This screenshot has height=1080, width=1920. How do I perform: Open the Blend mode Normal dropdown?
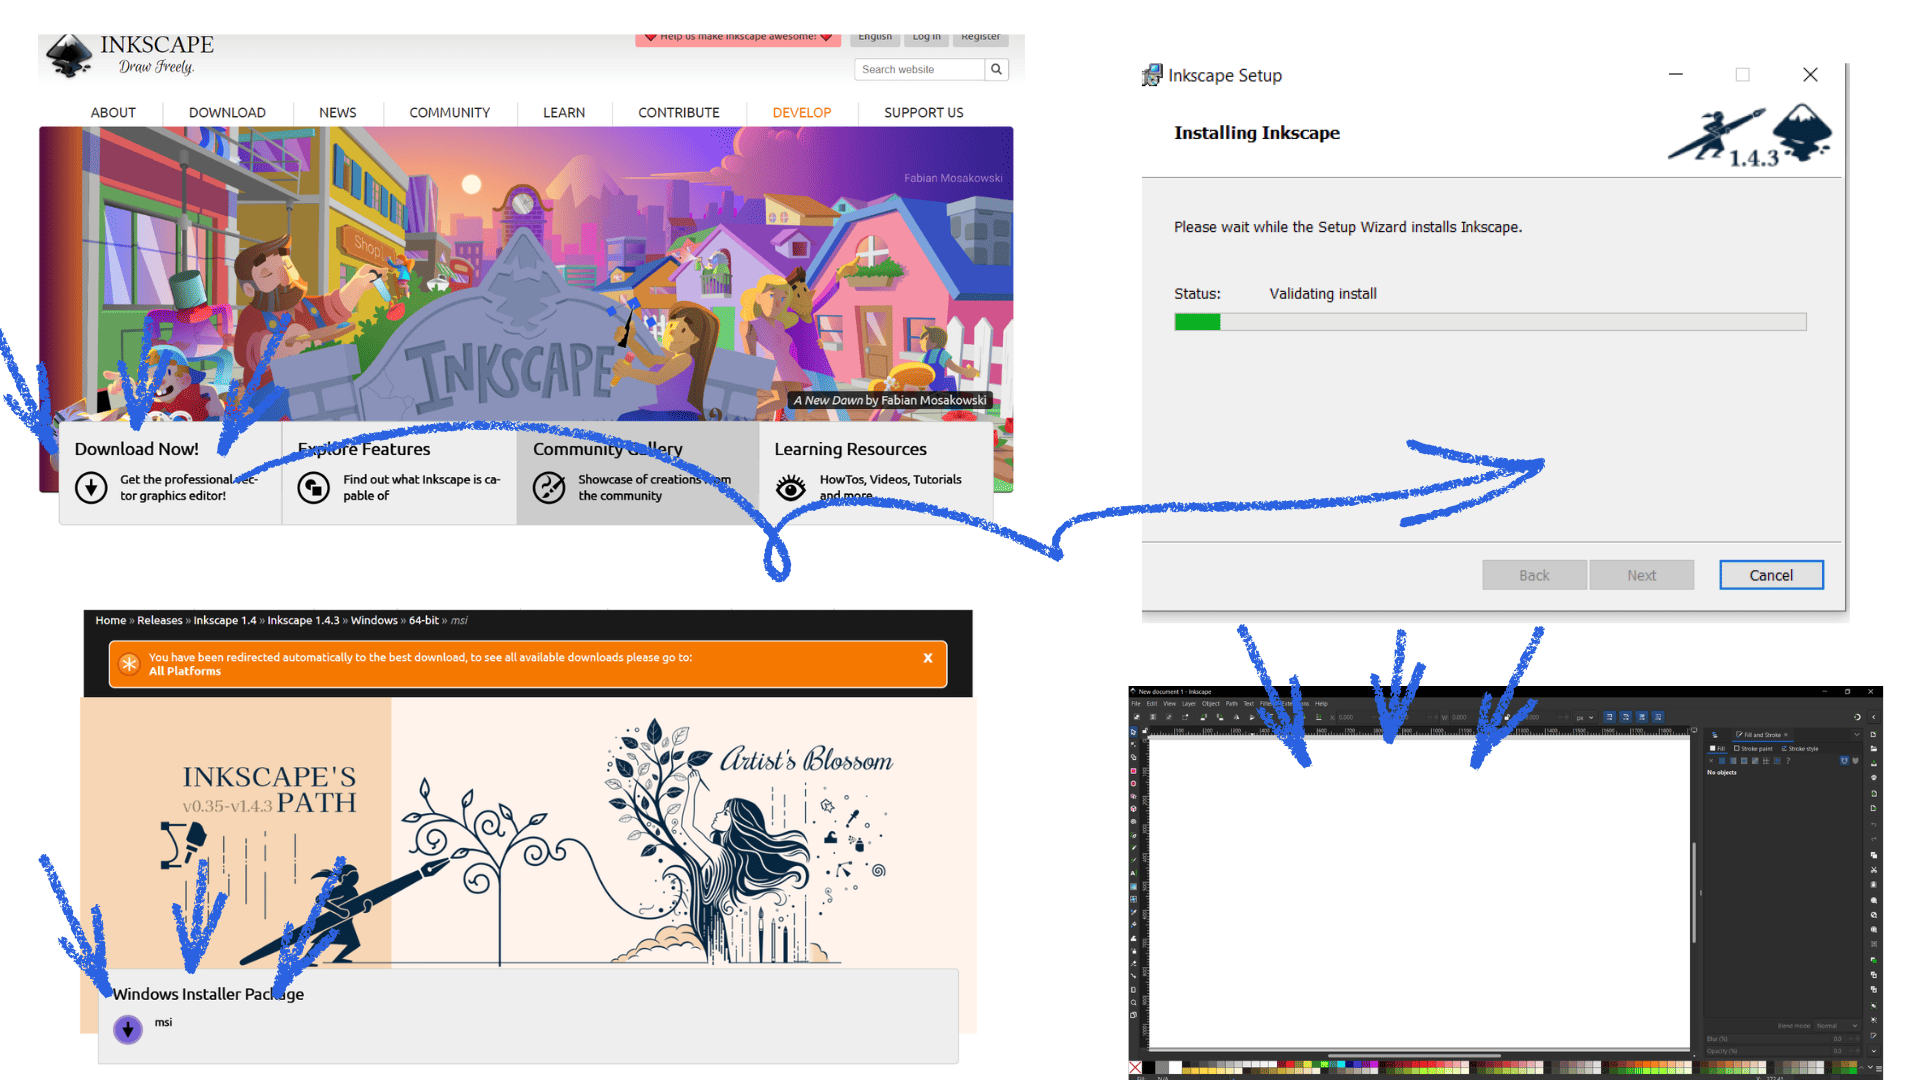click(x=1836, y=1025)
